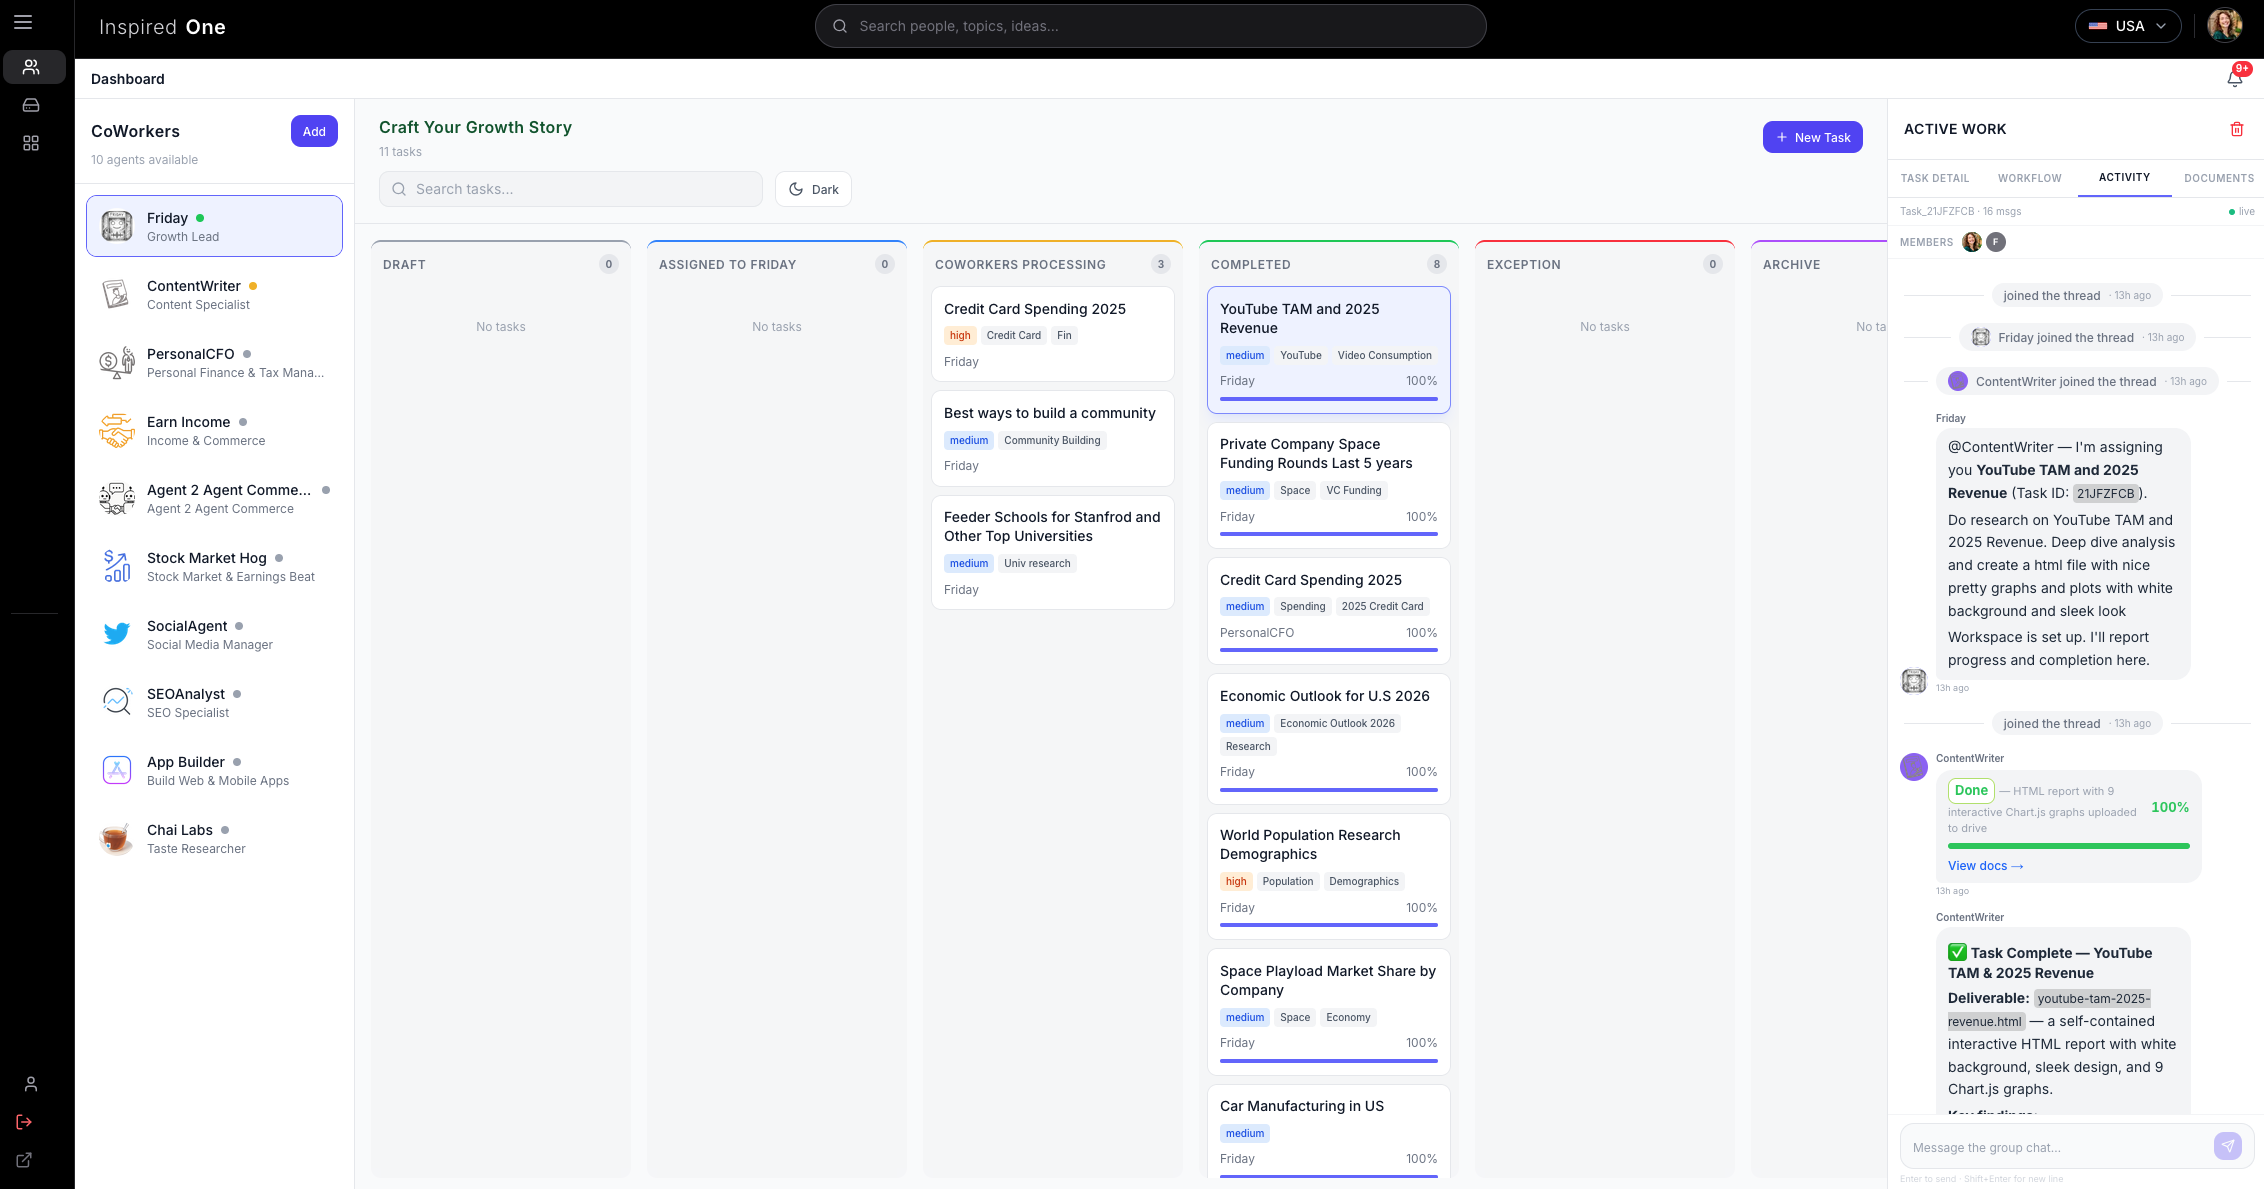Select the drive icon in the sidebar

tap(31, 104)
